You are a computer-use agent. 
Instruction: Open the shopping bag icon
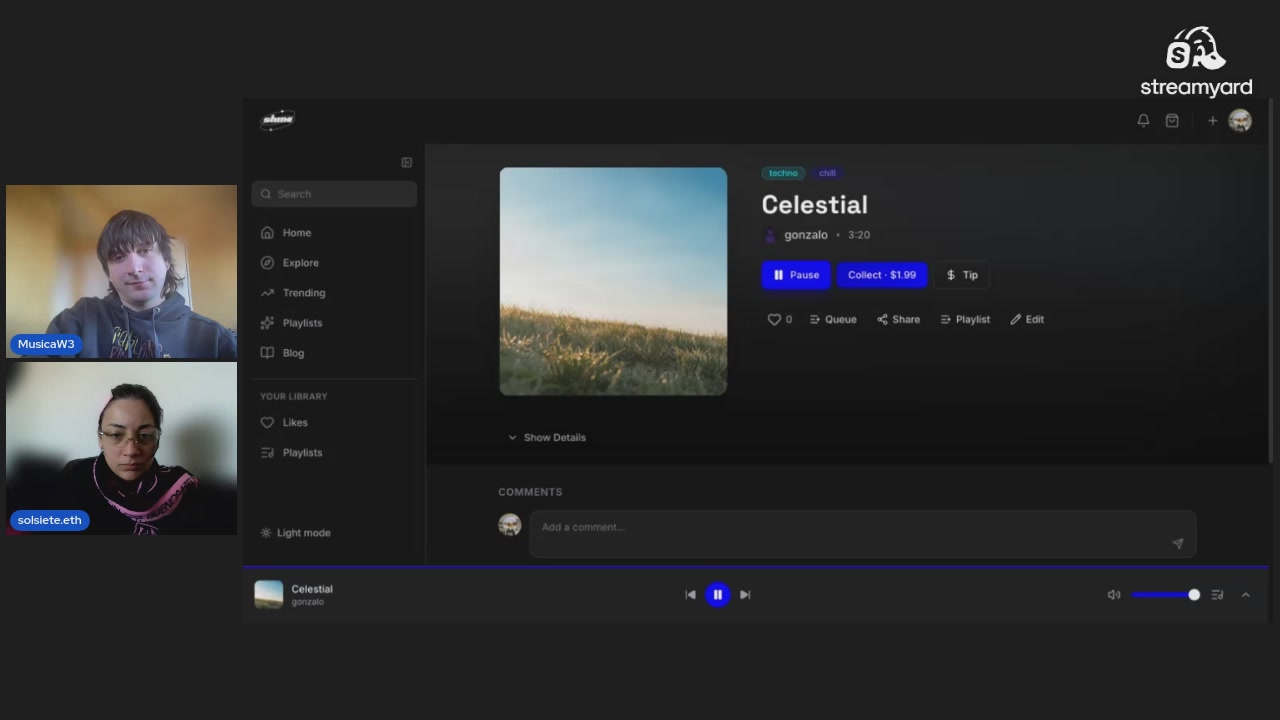(1172, 120)
